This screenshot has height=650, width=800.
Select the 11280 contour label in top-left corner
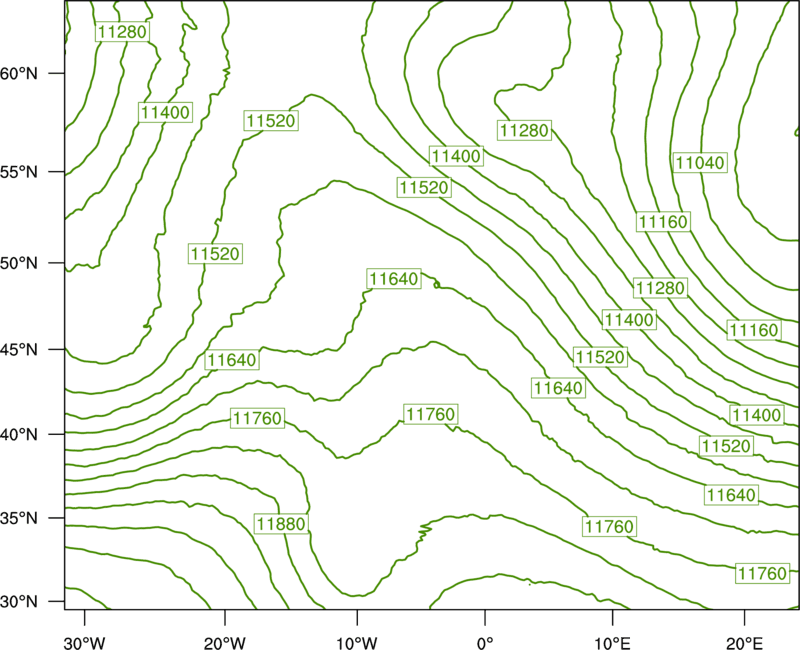pos(122,32)
